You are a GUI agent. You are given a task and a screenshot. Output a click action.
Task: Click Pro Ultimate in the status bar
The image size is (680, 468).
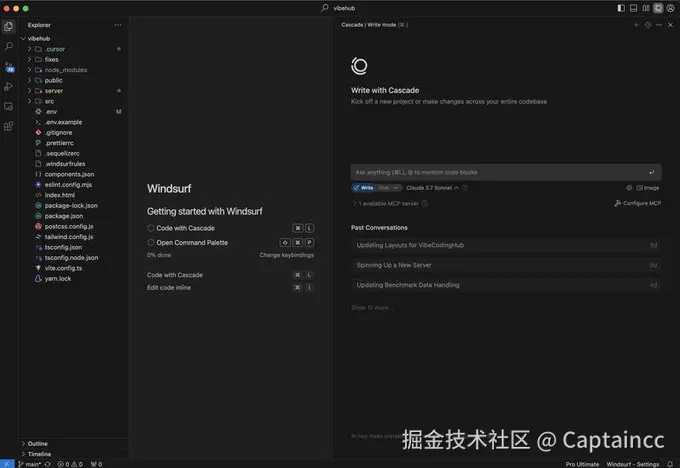pyautogui.click(x=582, y=464)
